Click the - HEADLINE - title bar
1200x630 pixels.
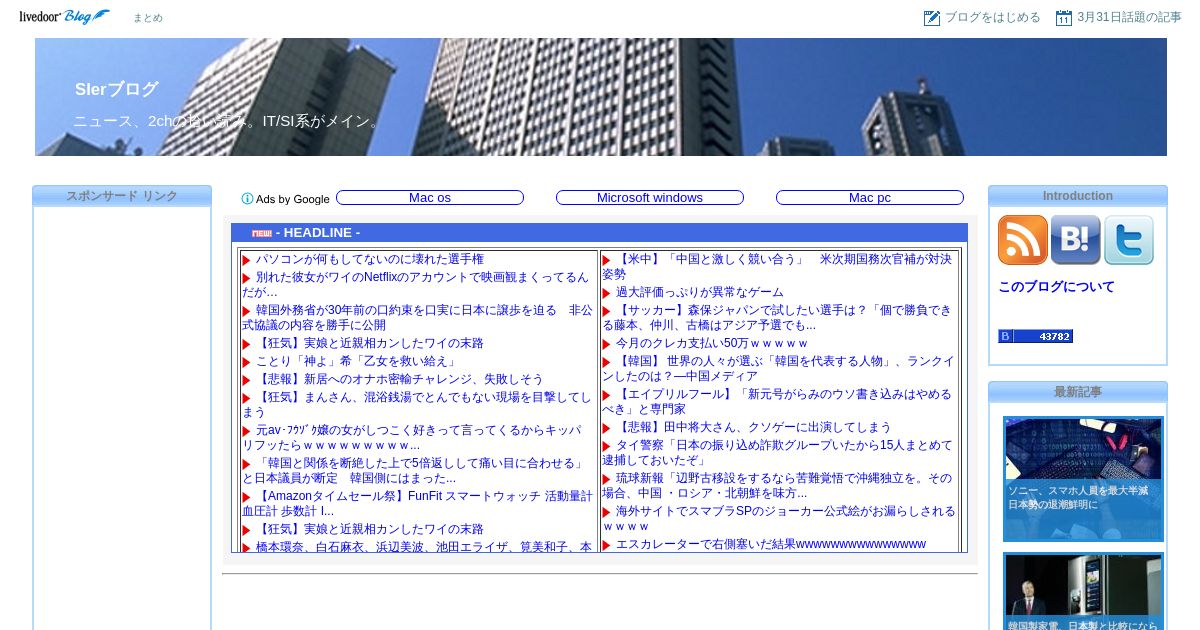click(599, 233)
